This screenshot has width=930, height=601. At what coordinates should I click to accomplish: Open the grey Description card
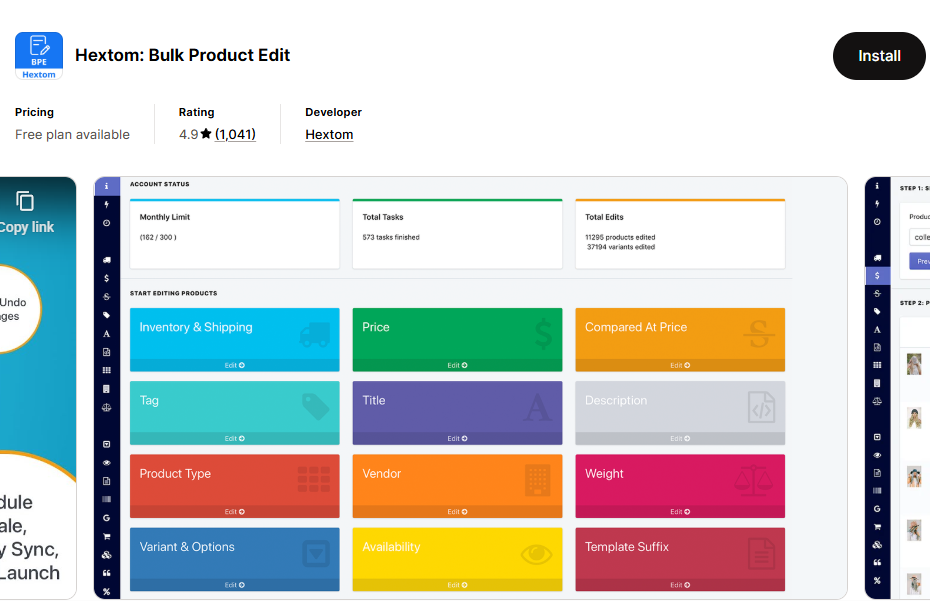680,413
